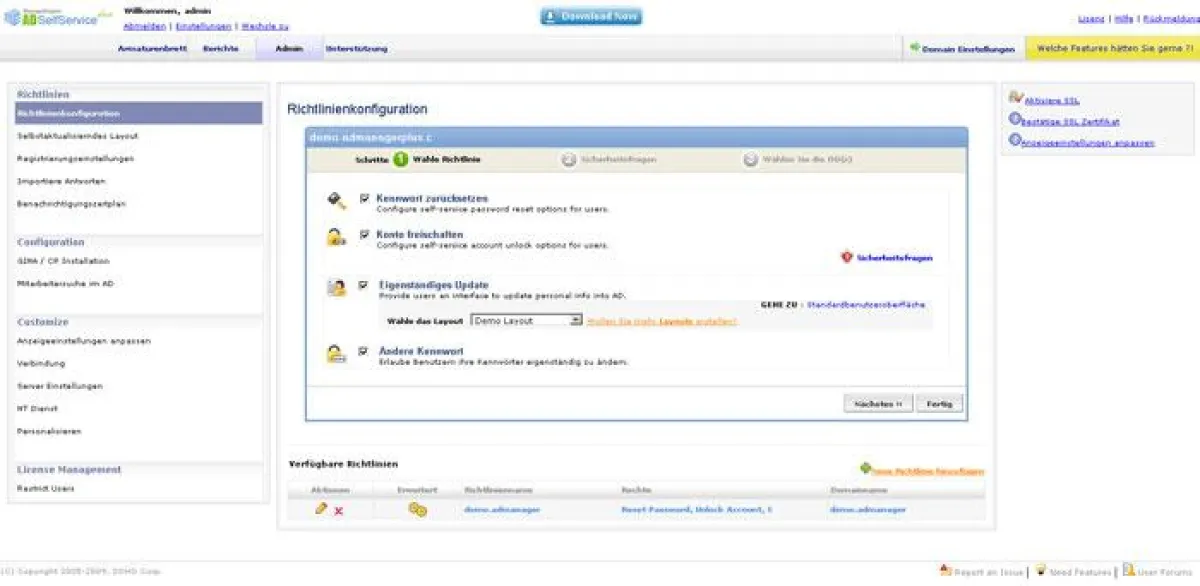
Task: Click the grey step 2 circle
Action: (569, 159)
